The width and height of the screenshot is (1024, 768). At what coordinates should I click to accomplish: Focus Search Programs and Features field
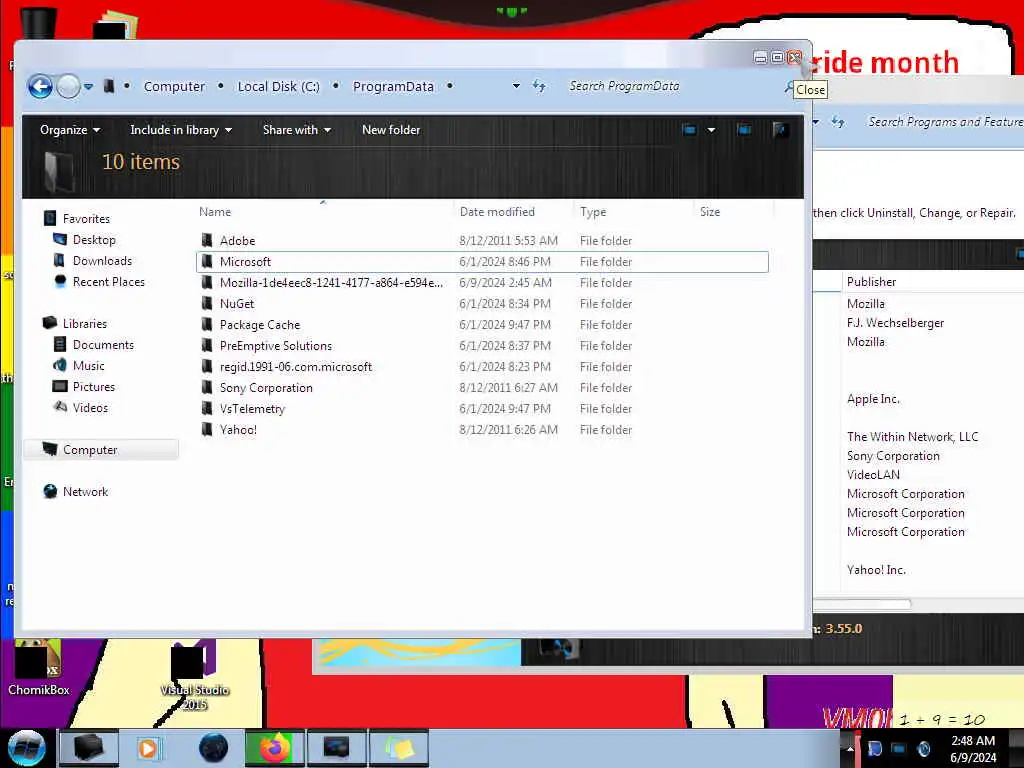click(945, 121)
